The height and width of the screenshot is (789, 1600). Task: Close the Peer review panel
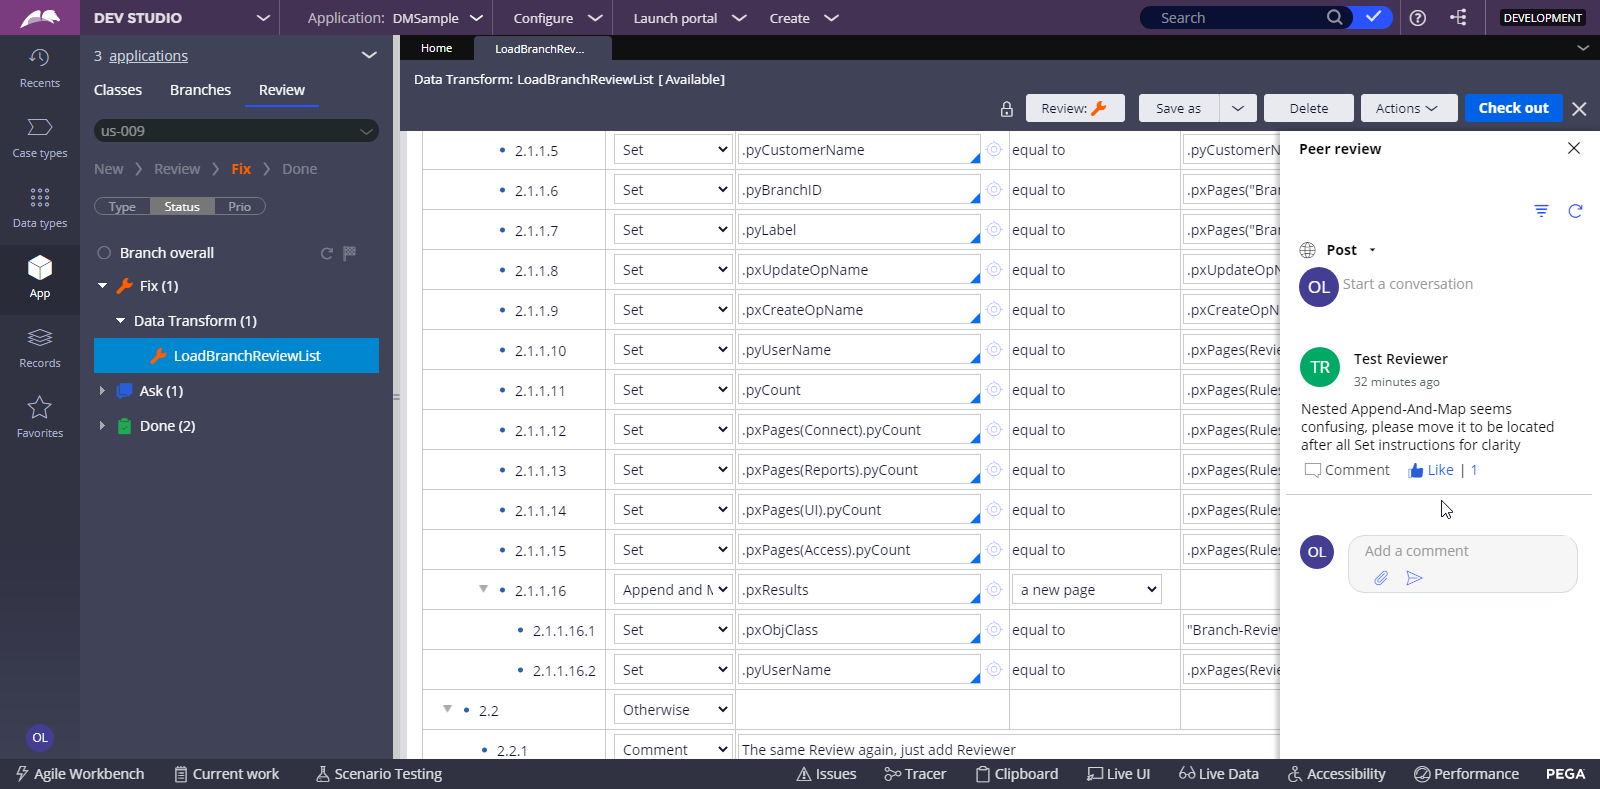(x=1574, y=148)
